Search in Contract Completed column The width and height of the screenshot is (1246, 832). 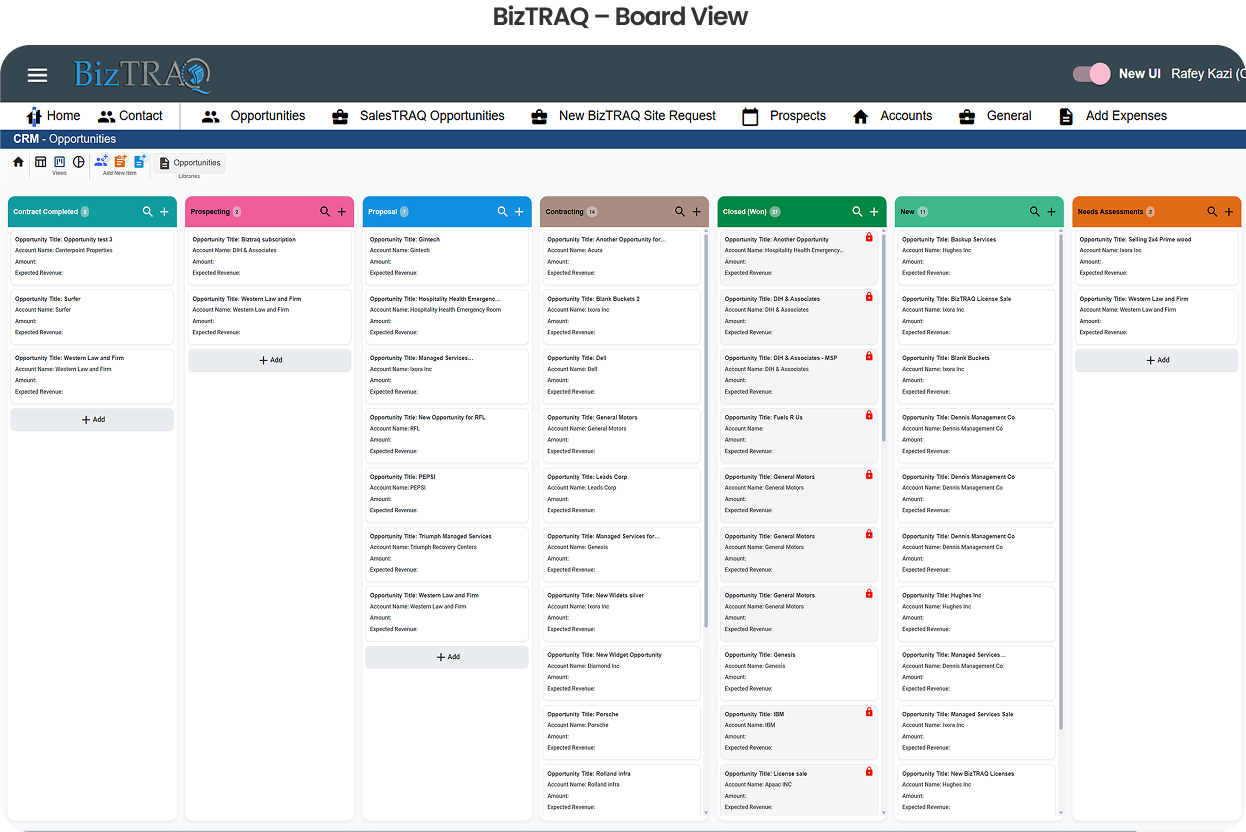pos(148,212)
